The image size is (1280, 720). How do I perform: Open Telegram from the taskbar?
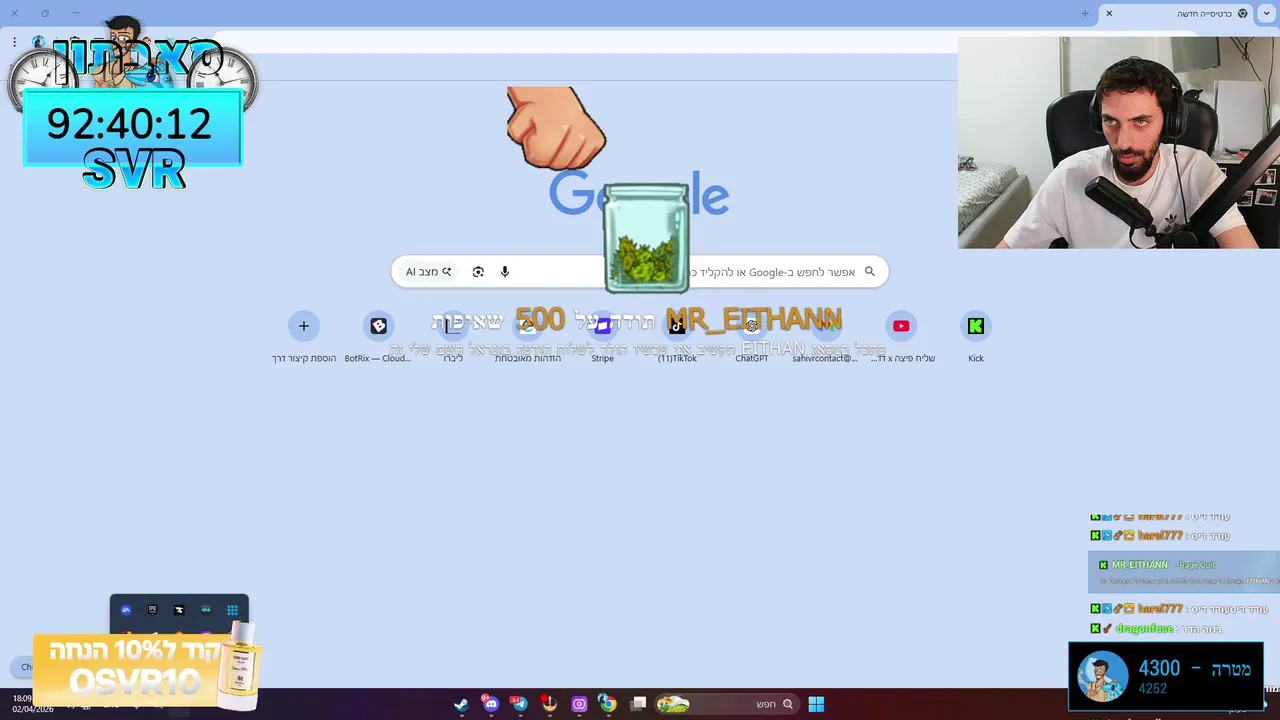click(519, 704)
